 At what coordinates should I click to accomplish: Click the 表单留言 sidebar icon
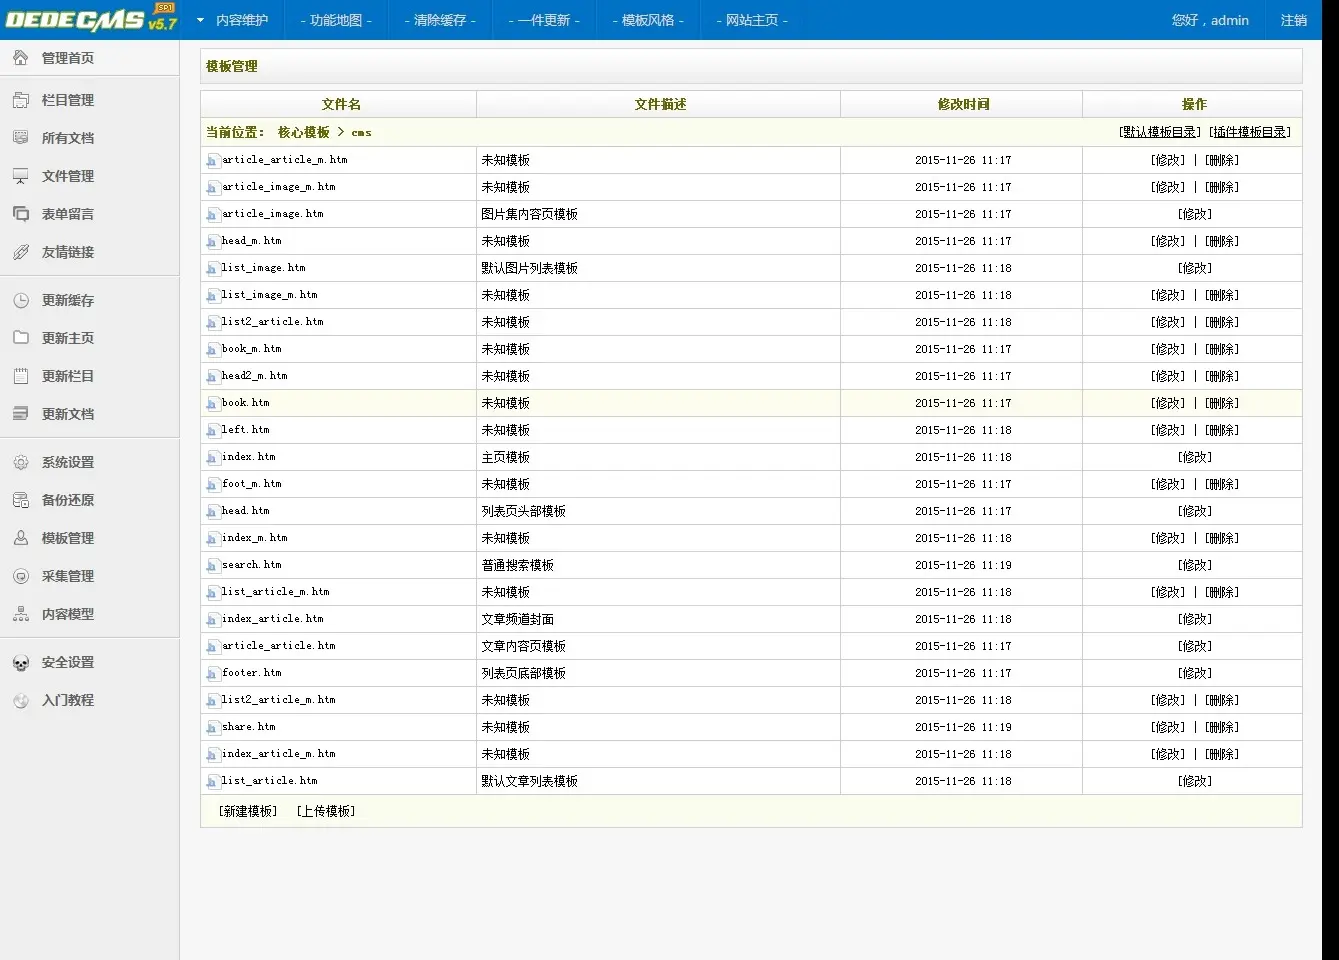point(21,214)
